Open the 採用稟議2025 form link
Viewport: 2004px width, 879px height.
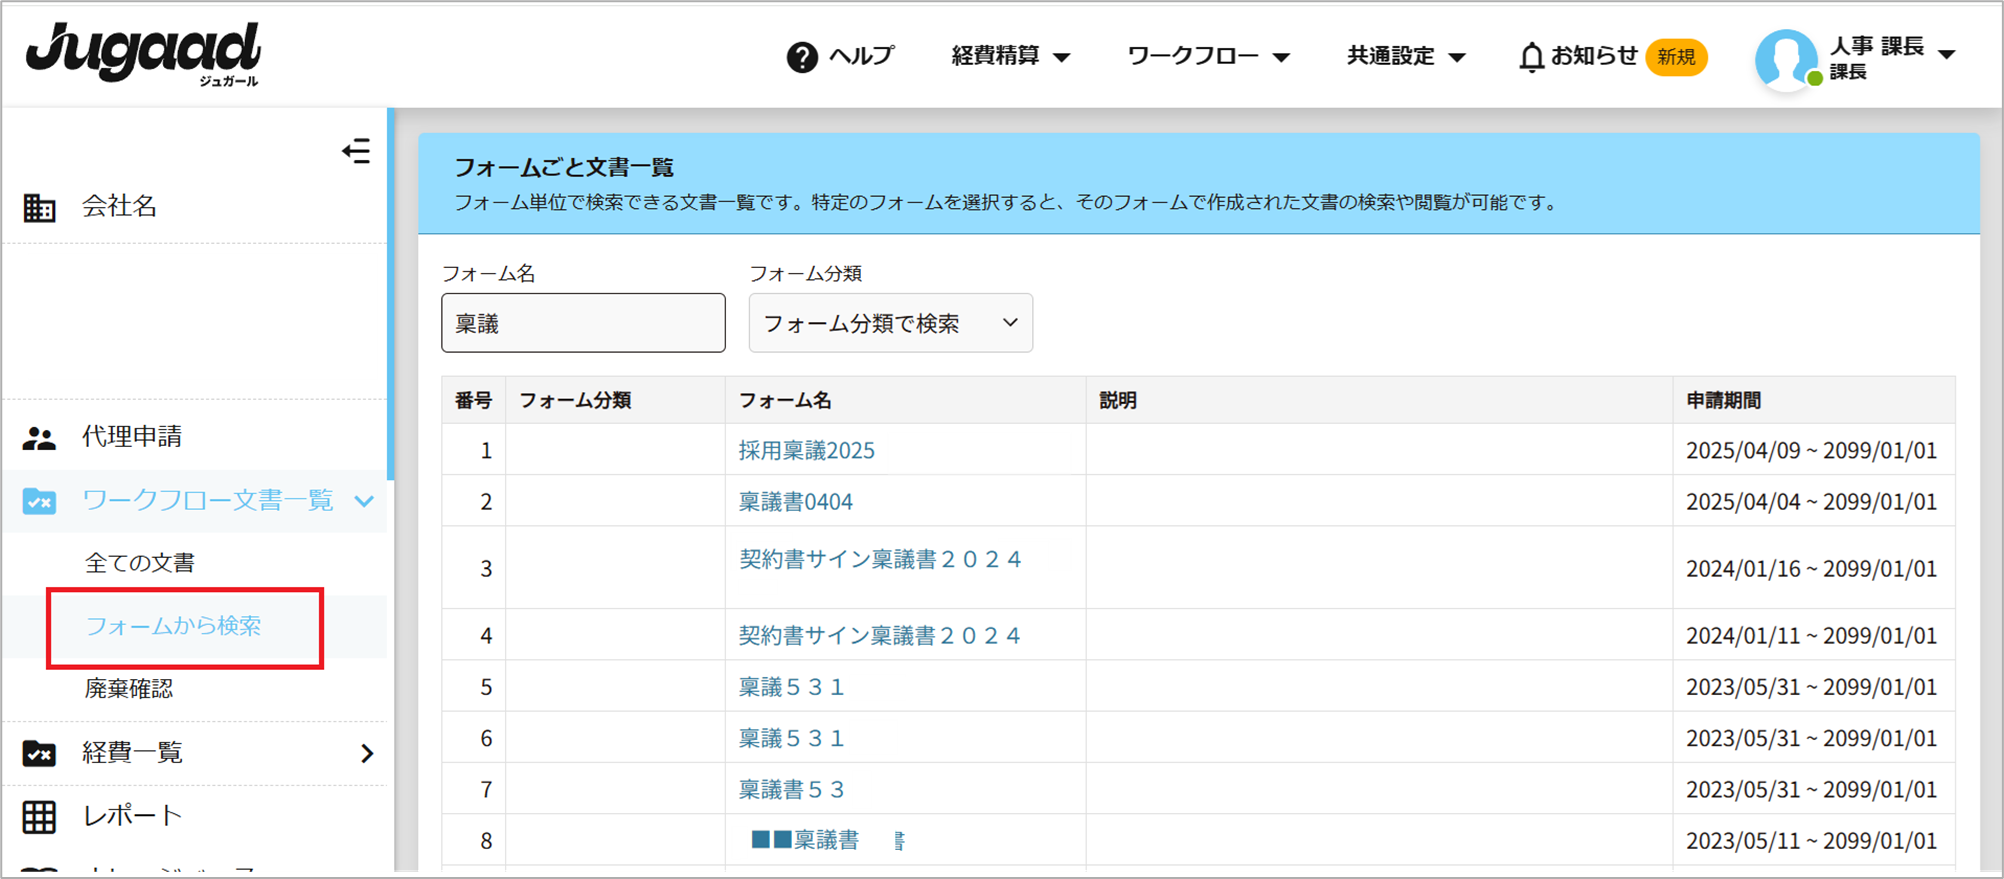pyautogui.click(x=806, y=451)
